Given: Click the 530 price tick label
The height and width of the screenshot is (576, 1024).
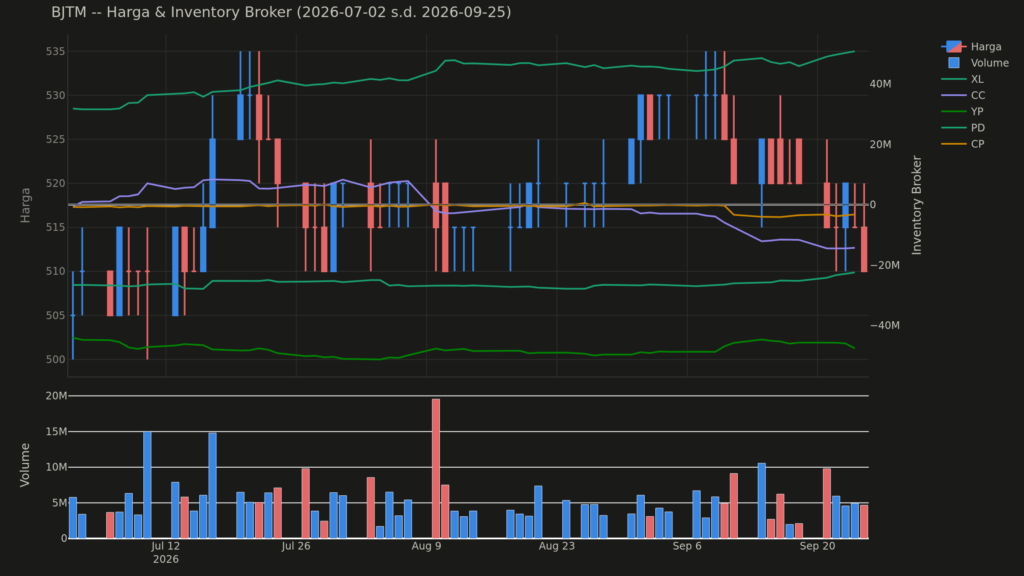Looking at the screenshot, I should tap(56, 95).
